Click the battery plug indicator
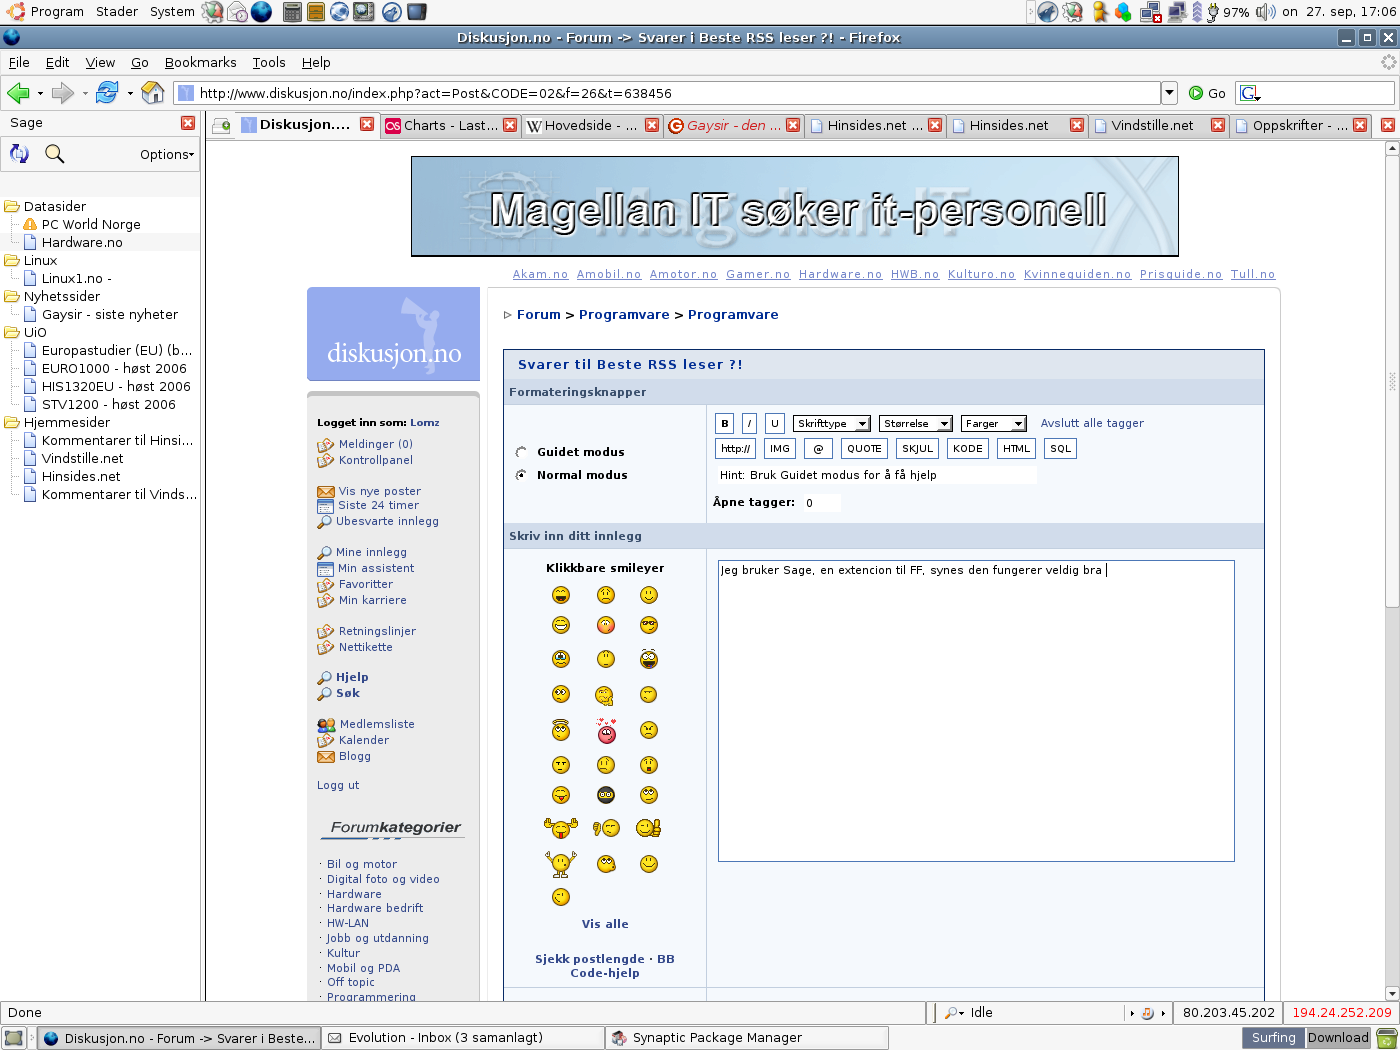1400x1050 pixels. 1212,12
